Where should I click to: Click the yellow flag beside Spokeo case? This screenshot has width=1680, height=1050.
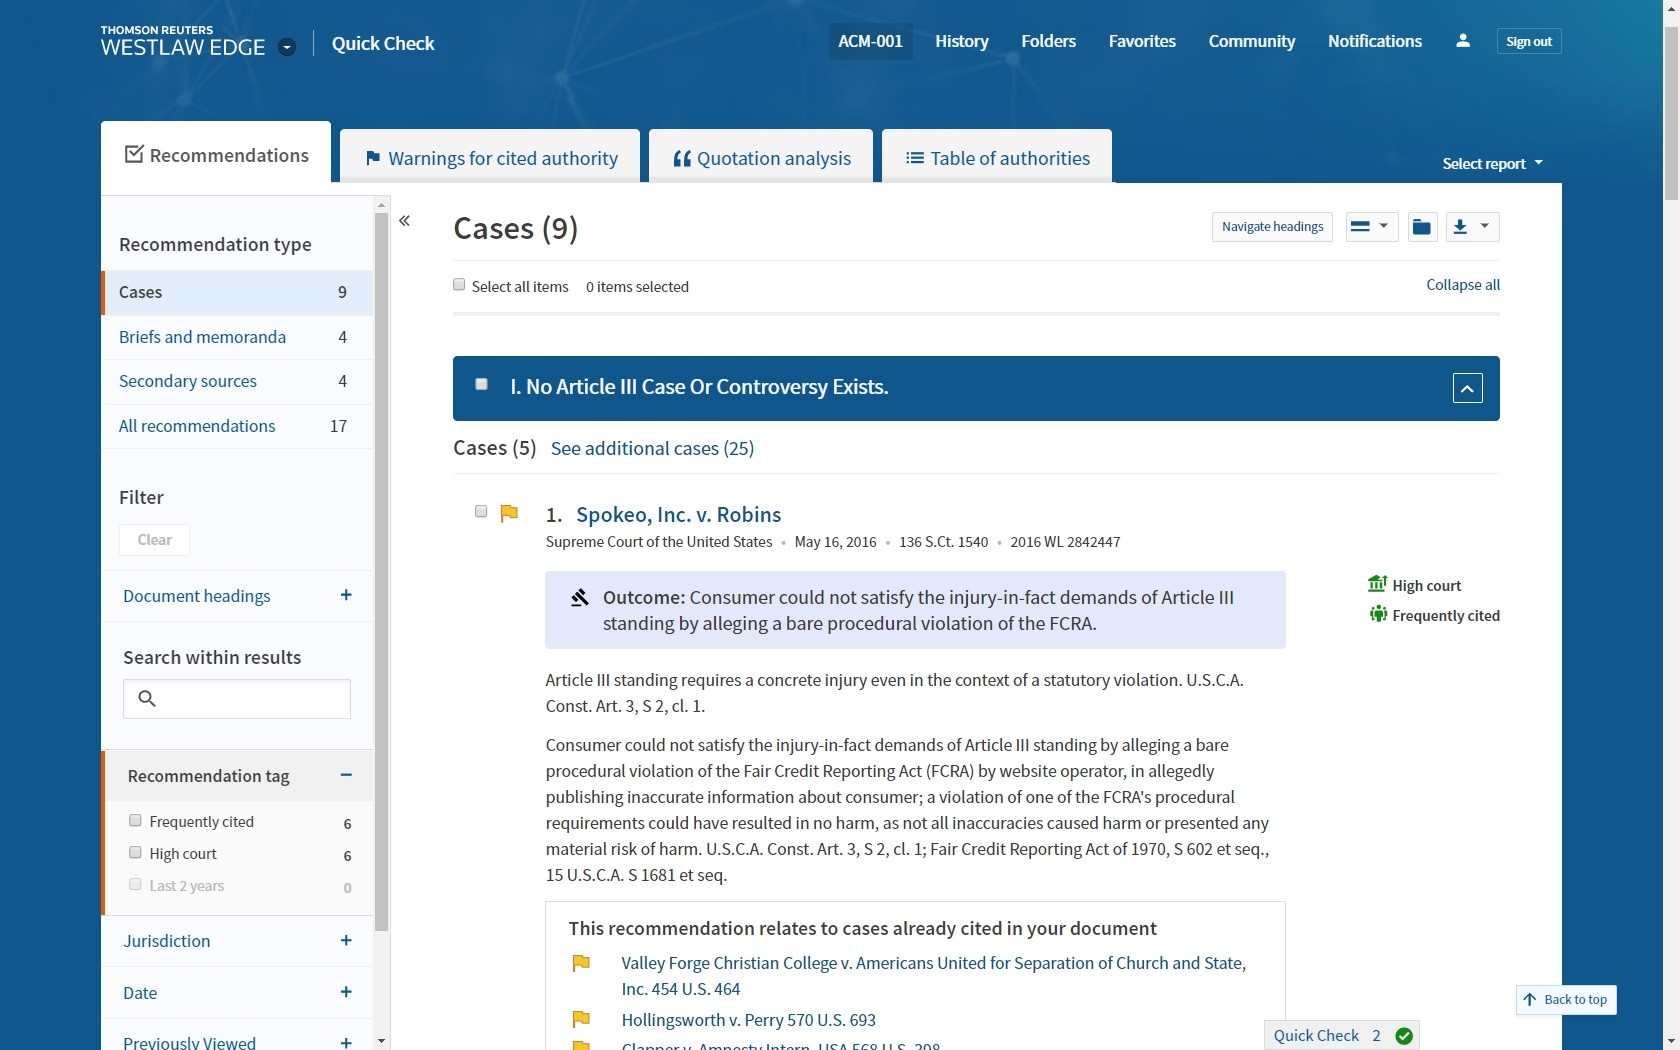[509, 513]
